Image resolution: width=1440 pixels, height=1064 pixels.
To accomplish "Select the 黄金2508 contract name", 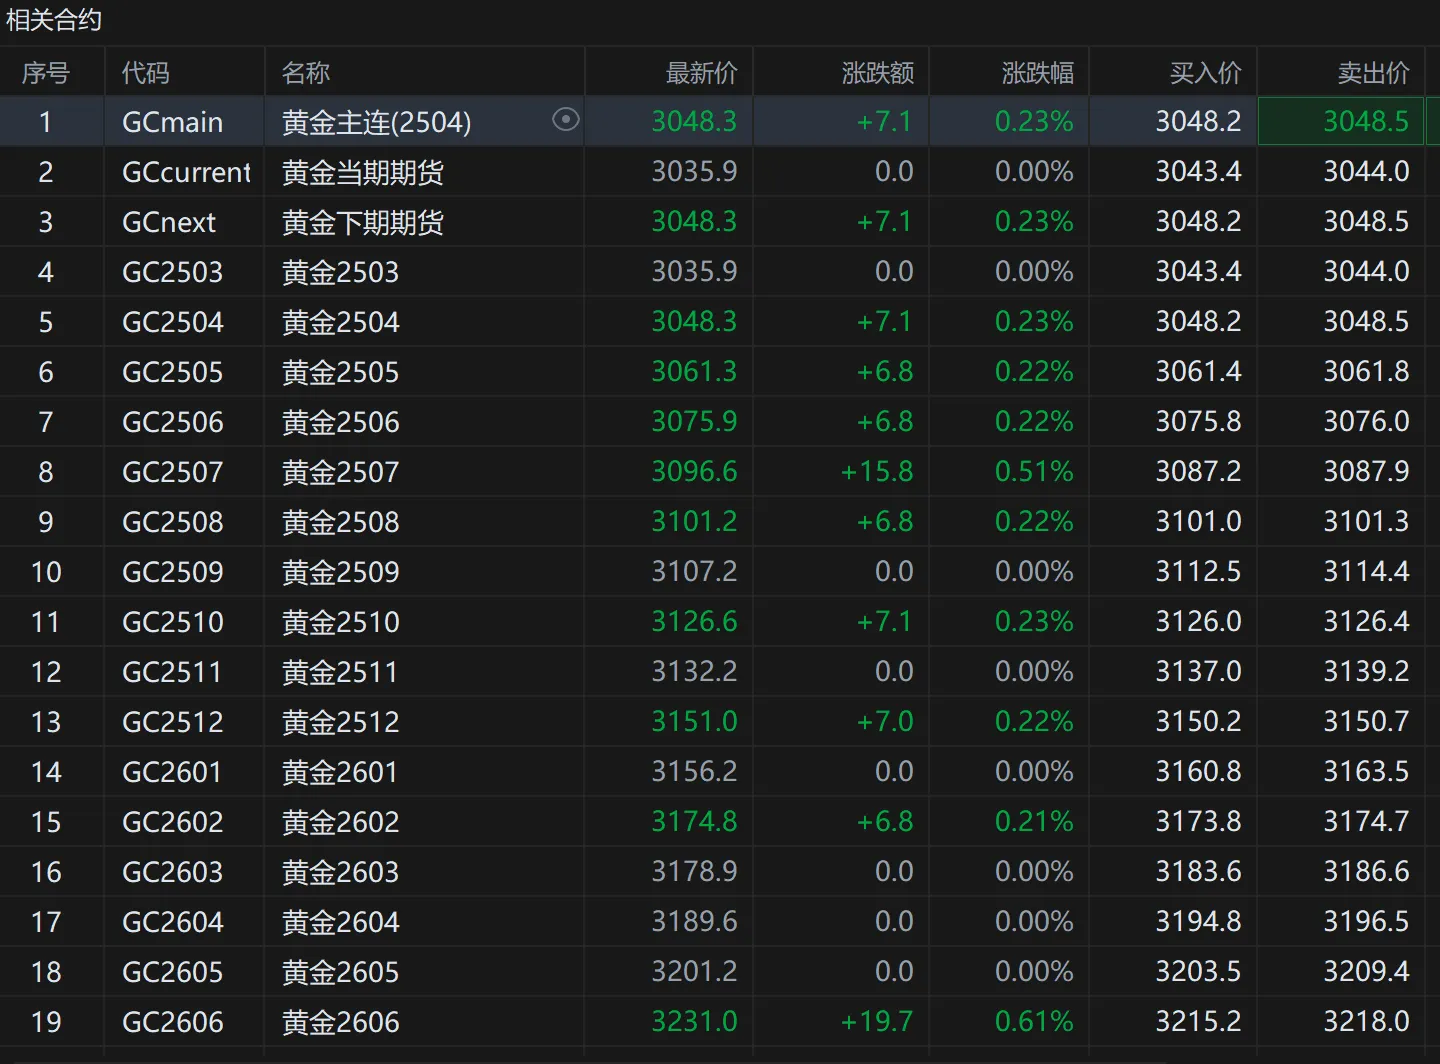I will point(341,522).
